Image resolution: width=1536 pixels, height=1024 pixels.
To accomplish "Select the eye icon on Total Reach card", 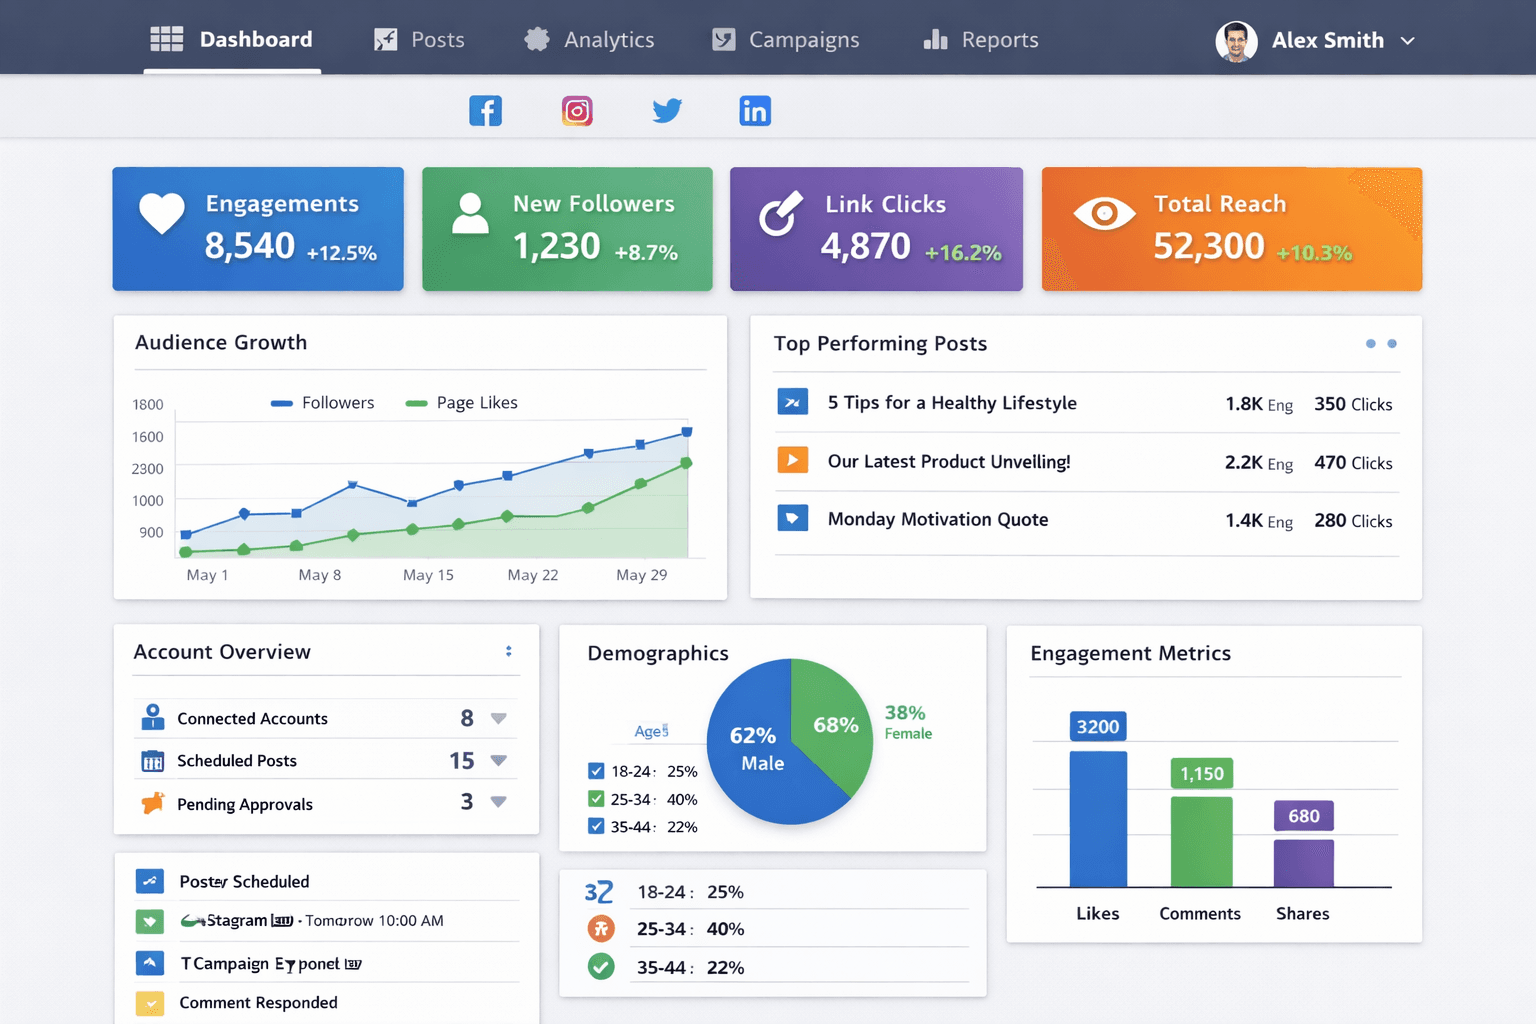I will tap(1104, 213).
